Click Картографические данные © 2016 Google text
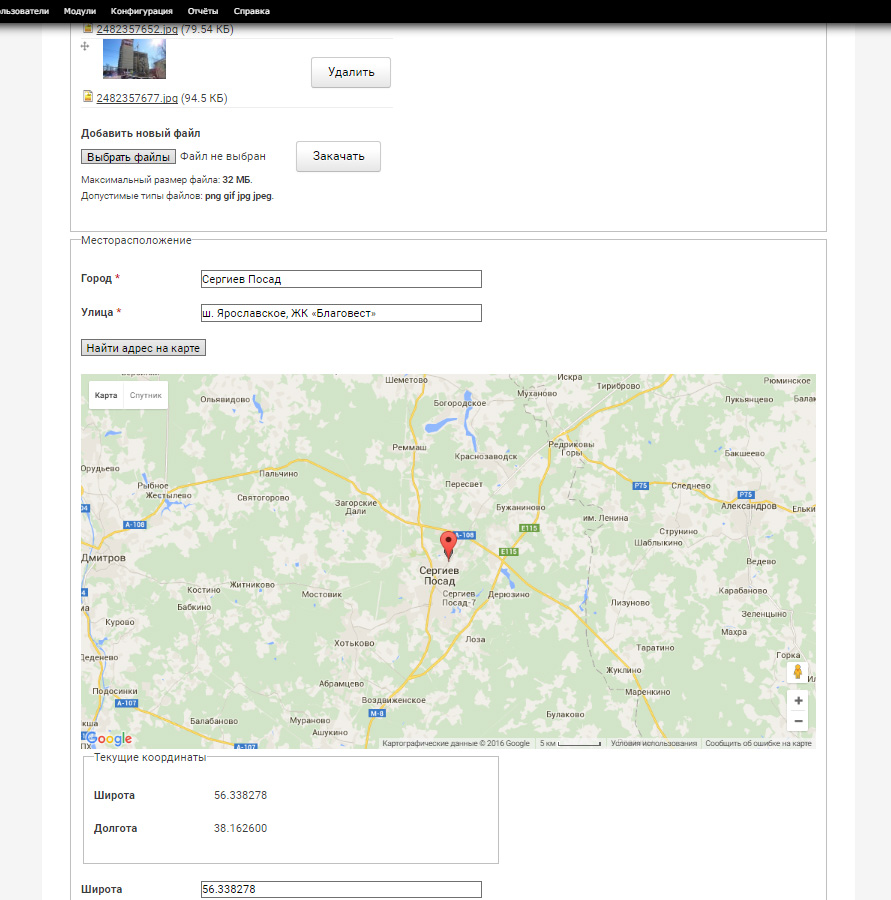The image size is (891, 900). click(456, 743)
